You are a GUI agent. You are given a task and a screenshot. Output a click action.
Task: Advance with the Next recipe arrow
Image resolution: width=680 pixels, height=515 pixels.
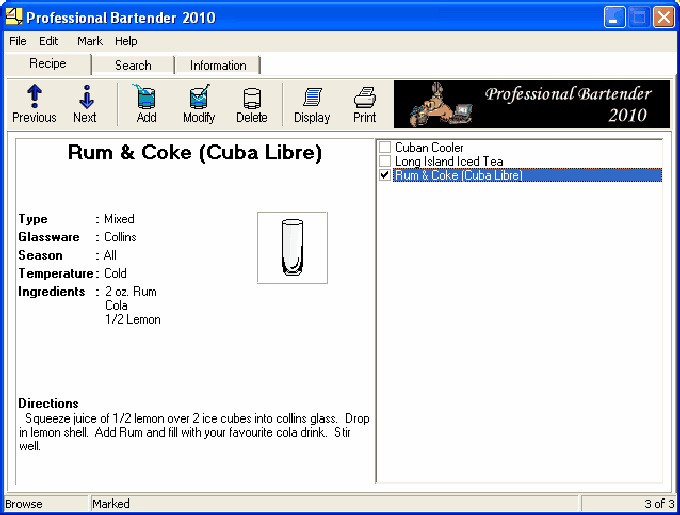(85, 104)
